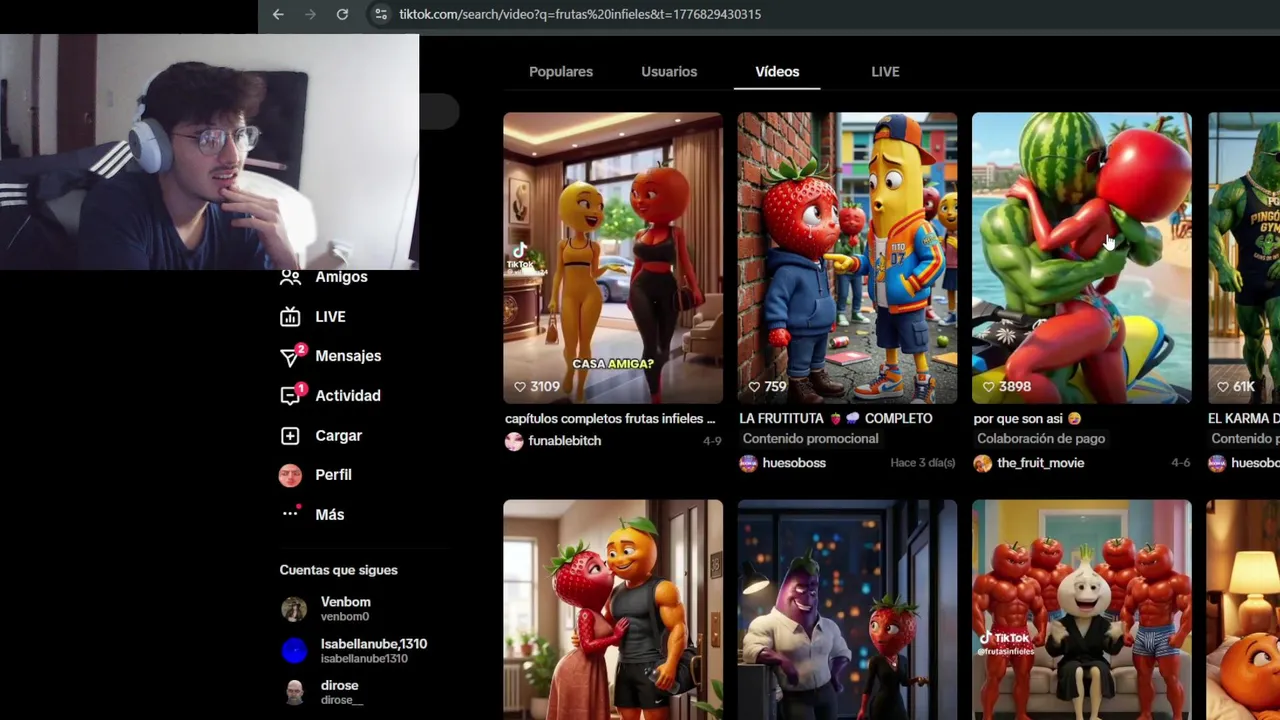The image size is (1280, 720).
Task: Click the Cargar plus icon
Action: point(290,436)
